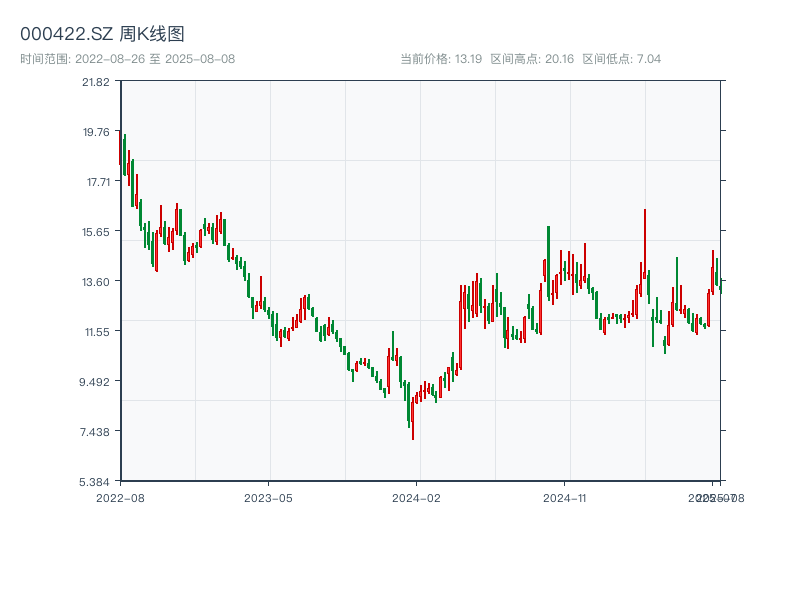Select the 时间范围 date range text
The width and height of the screenshot is (800, 600).
128,59
